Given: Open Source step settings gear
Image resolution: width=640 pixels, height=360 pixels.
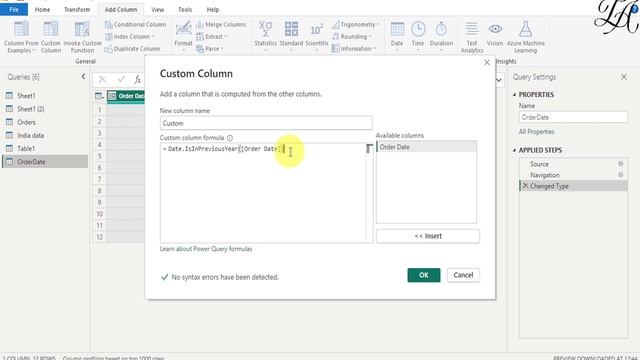Looking at the screenshot, I should (620, 164).
